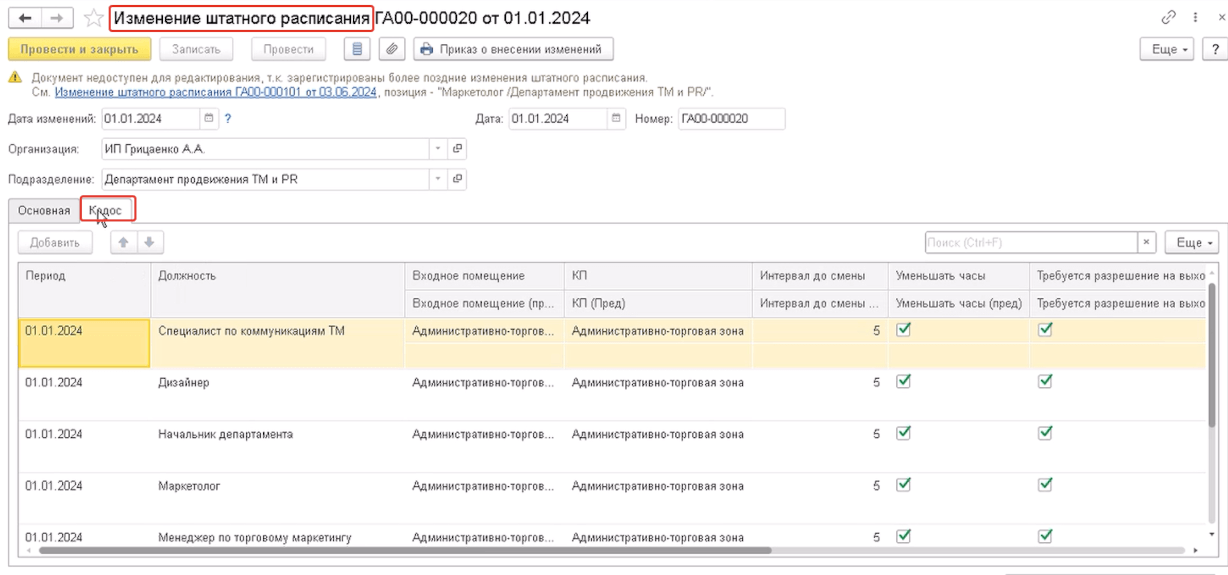Expand the Подразделение dropdown list
The height and width of the screenshot is (575, 1228).
click(437, 180)
